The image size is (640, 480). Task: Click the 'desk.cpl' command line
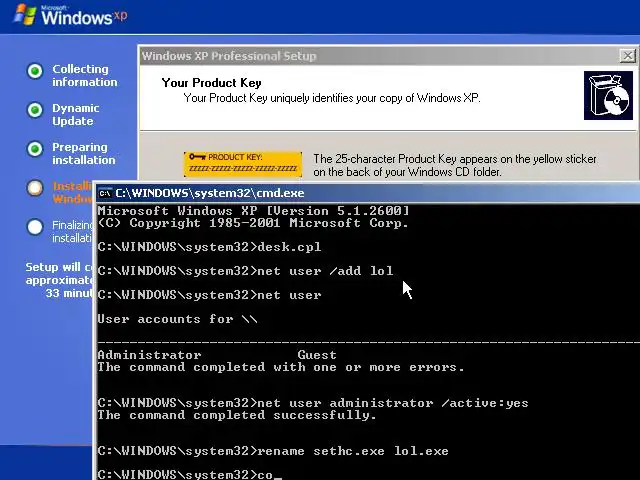coord(209,247)
